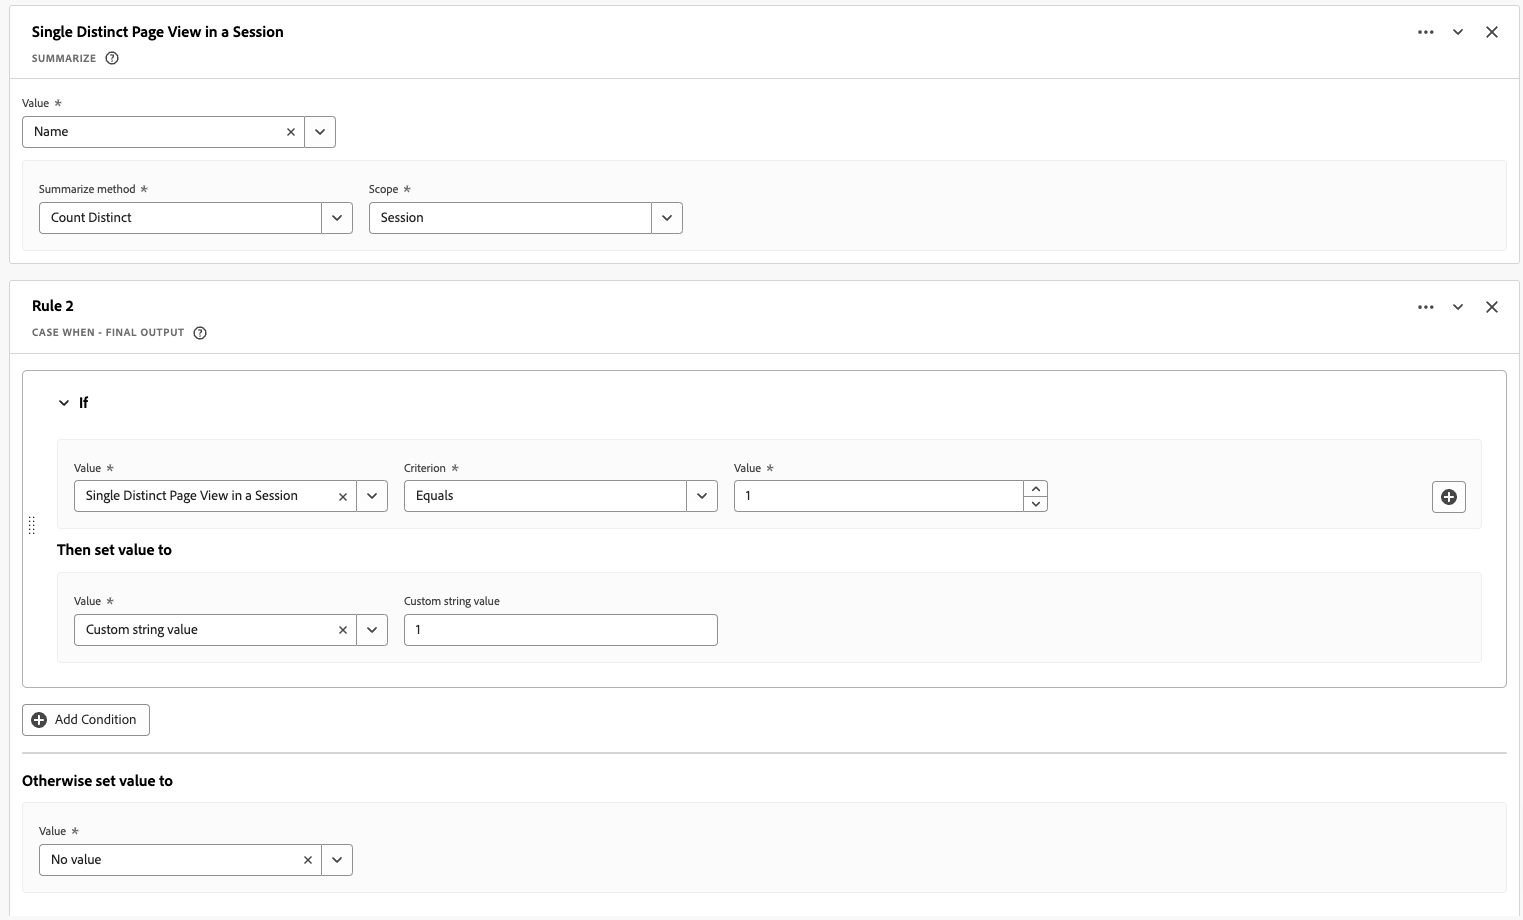This screenshot has height=920, width=1523.
Task: Open the Criterion dropdown showing Equals
Action: (702, 495)
